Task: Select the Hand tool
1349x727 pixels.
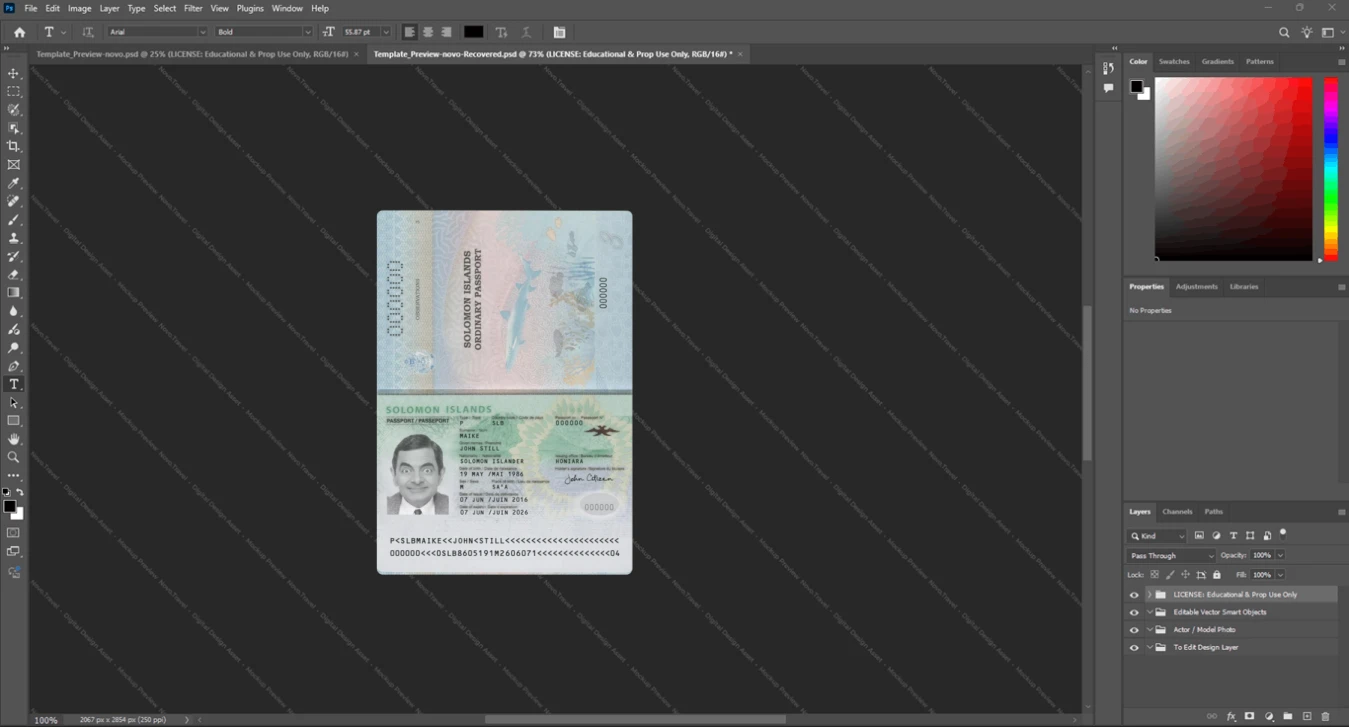Action: pyautogui.click(x=14, y=439)
